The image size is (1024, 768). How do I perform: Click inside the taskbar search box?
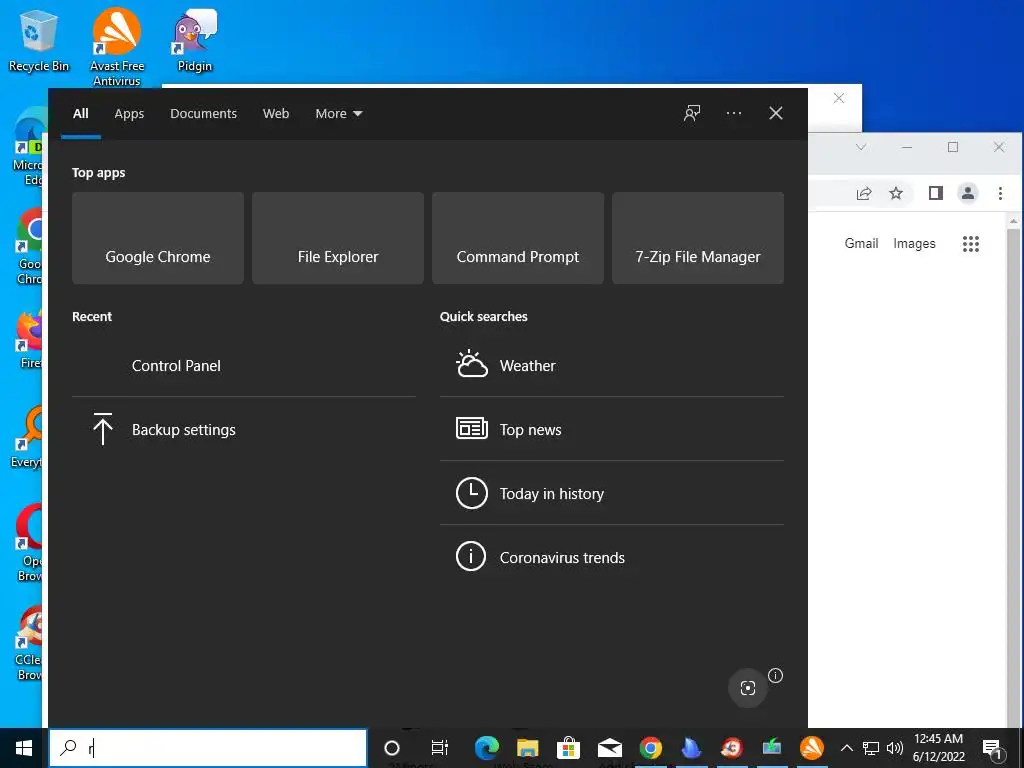coord(208,748)
